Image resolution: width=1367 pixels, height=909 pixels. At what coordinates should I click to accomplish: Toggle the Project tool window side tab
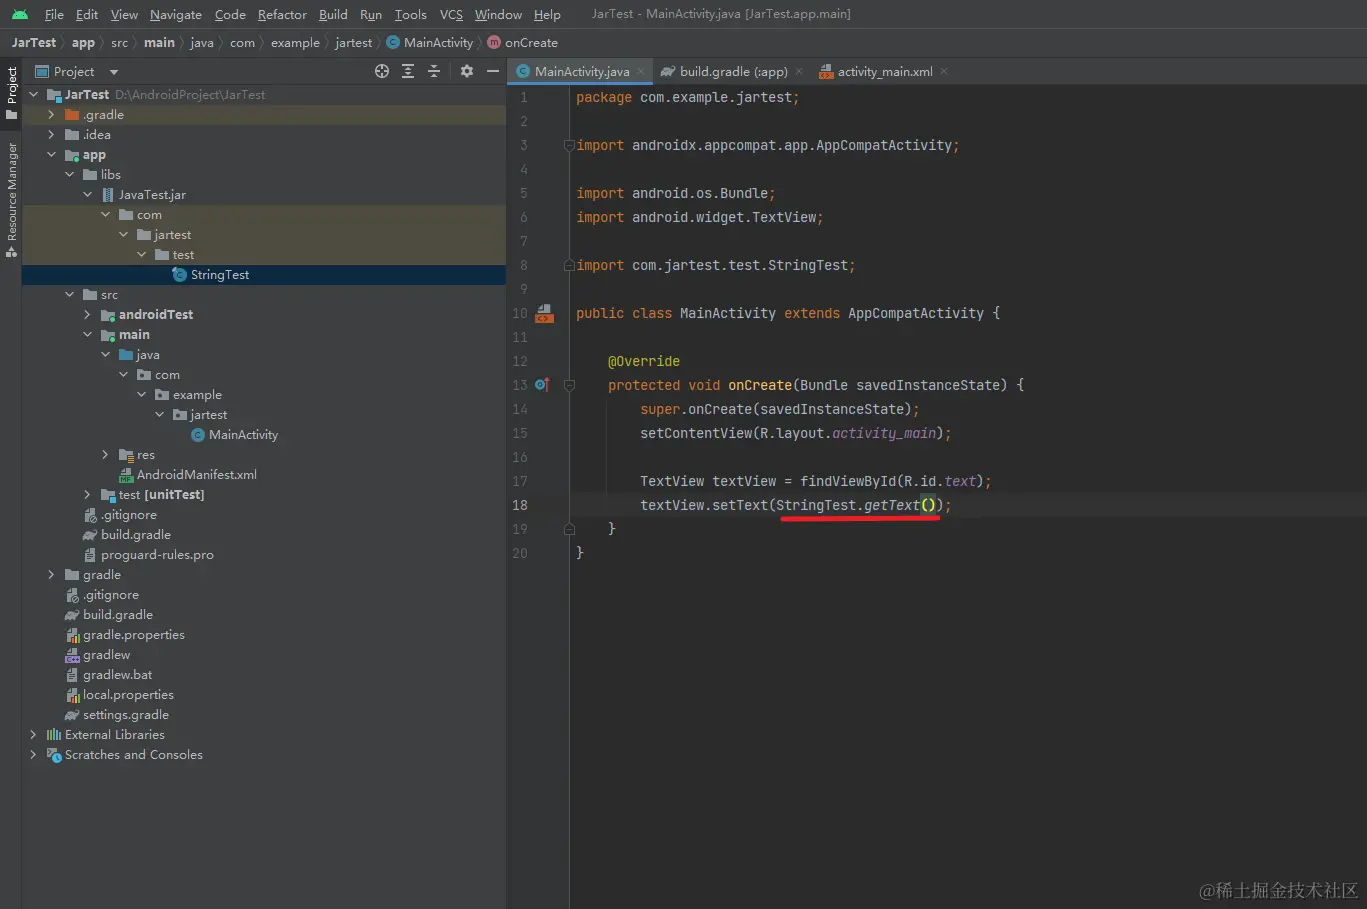11,92
